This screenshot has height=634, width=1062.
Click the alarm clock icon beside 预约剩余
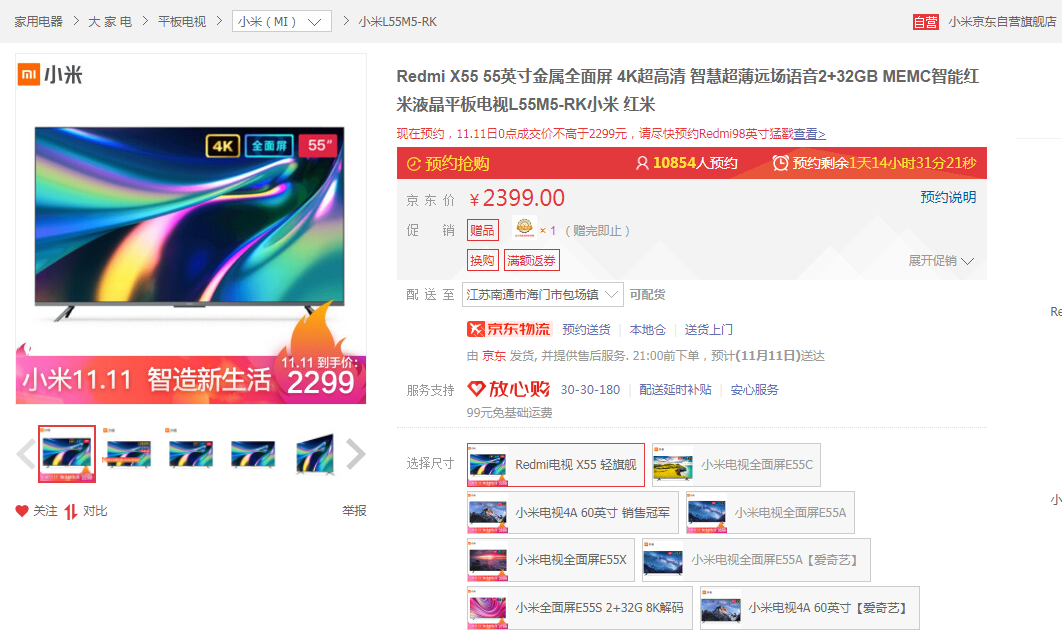(780, 163)
